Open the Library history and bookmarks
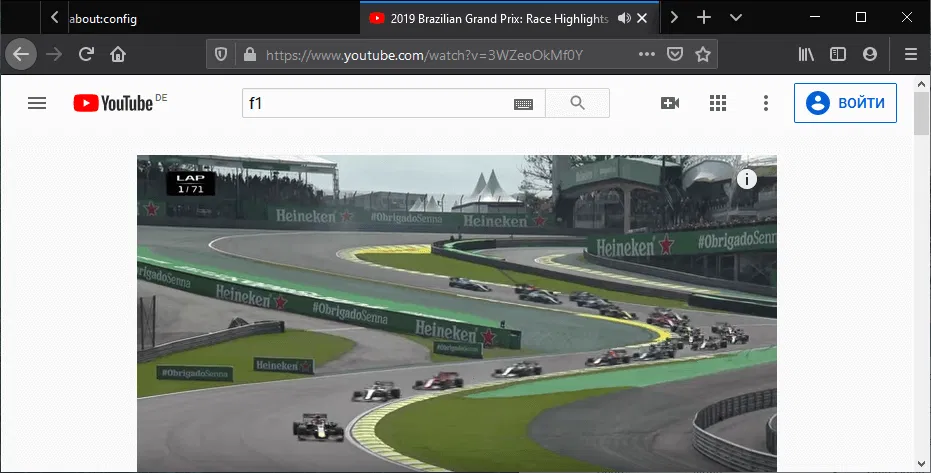 (x=806, y=55)
